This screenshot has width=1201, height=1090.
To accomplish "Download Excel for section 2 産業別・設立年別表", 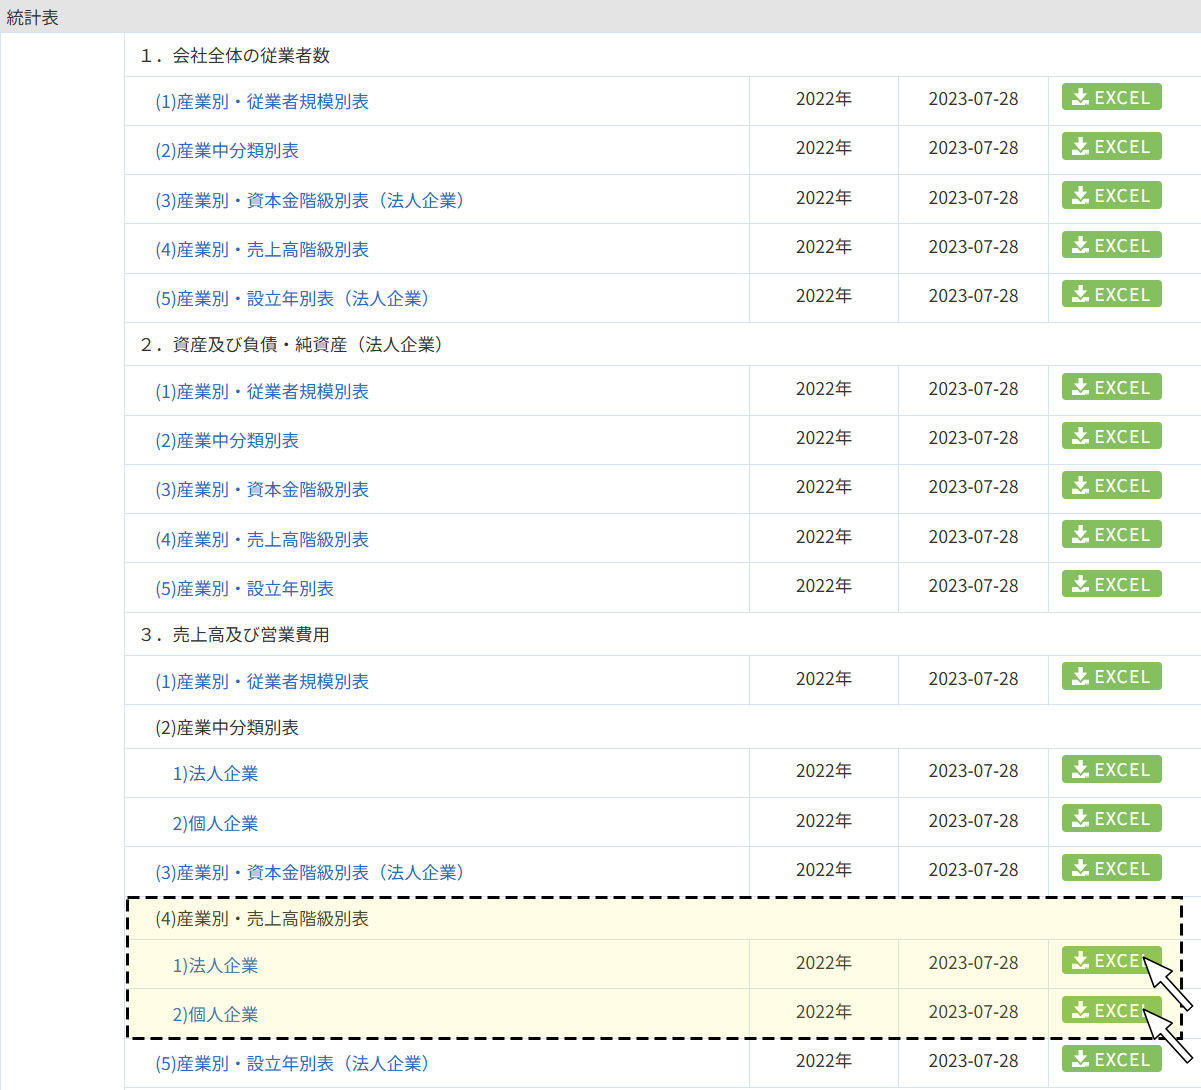I will 1111,585.
